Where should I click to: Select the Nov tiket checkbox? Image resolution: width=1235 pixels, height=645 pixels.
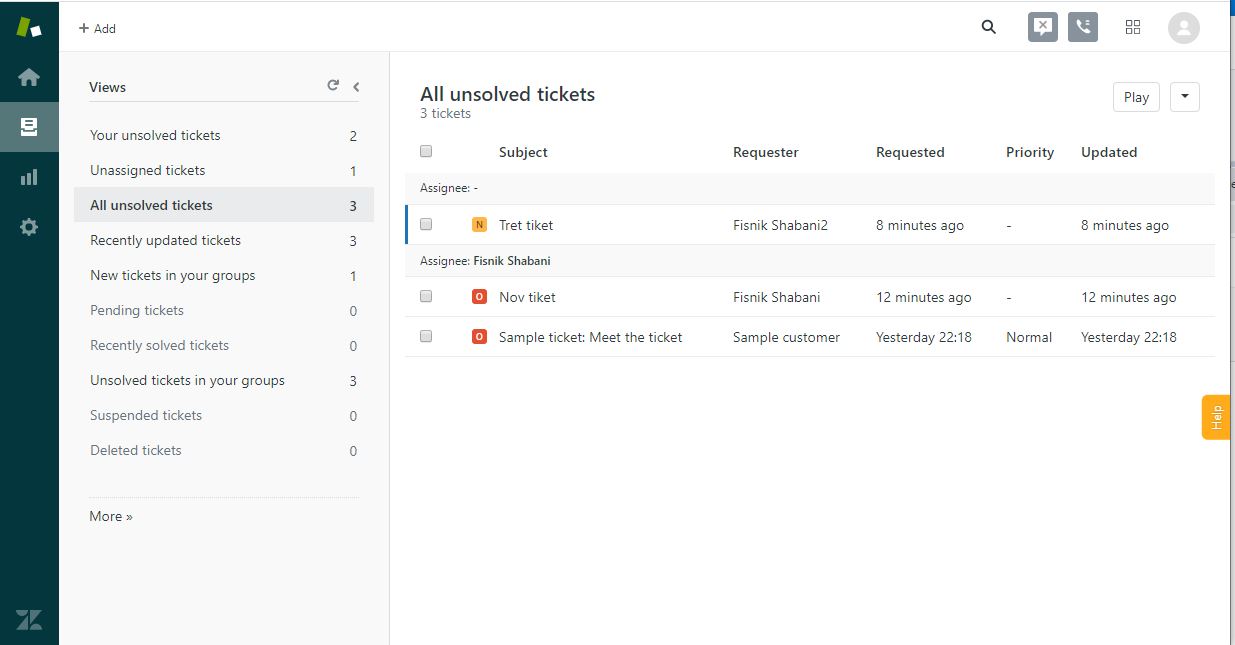pyautogui.click(x=426, y=297)
